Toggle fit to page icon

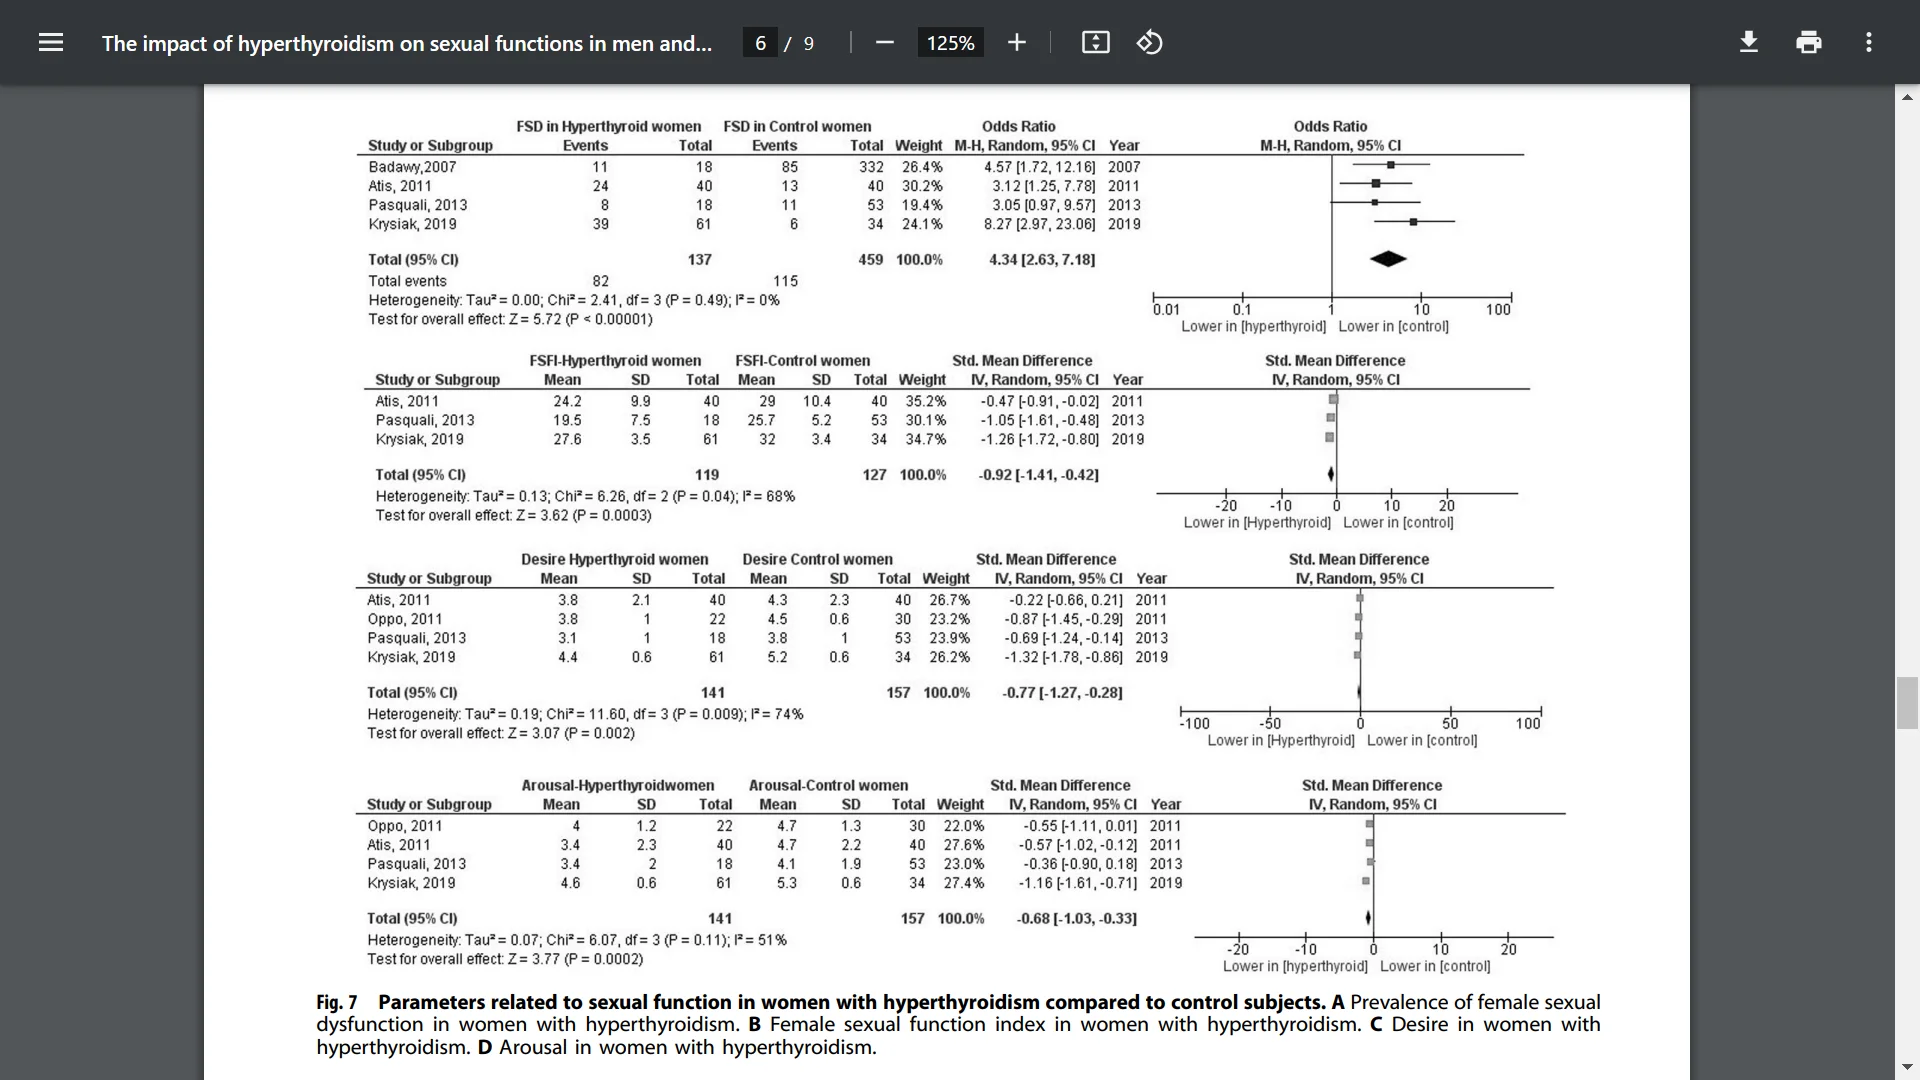1096,42
